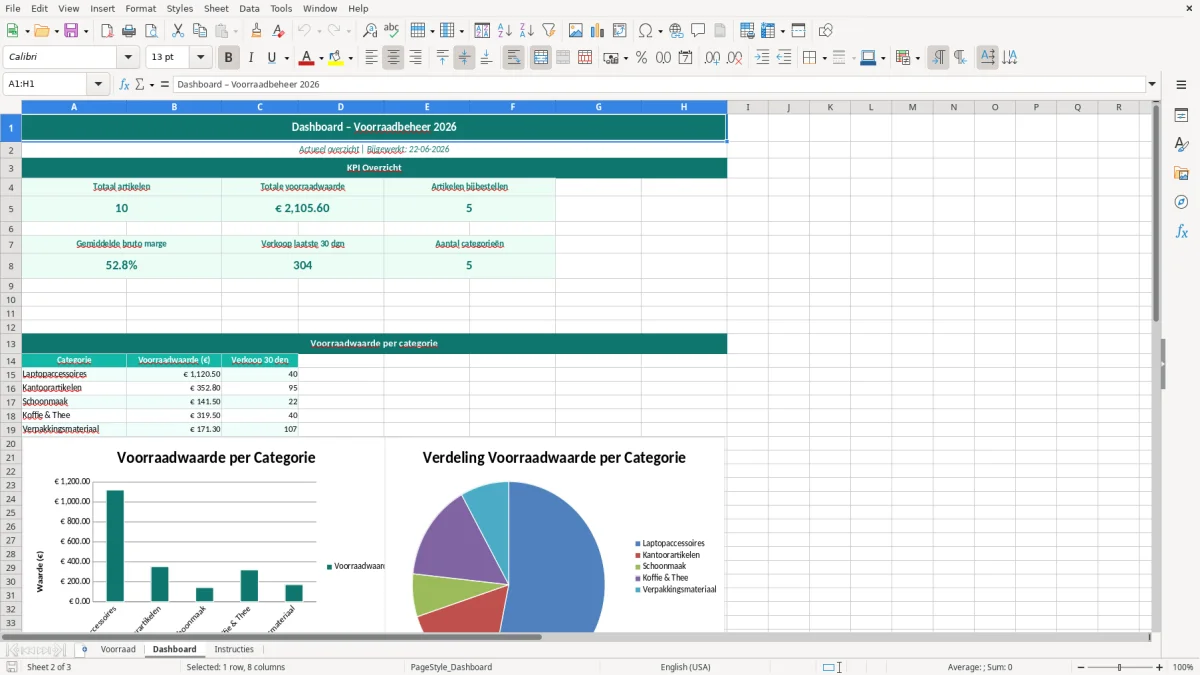The image size is (1200, 675).
Task: Click the Sort icon
Action: [482, 30]
